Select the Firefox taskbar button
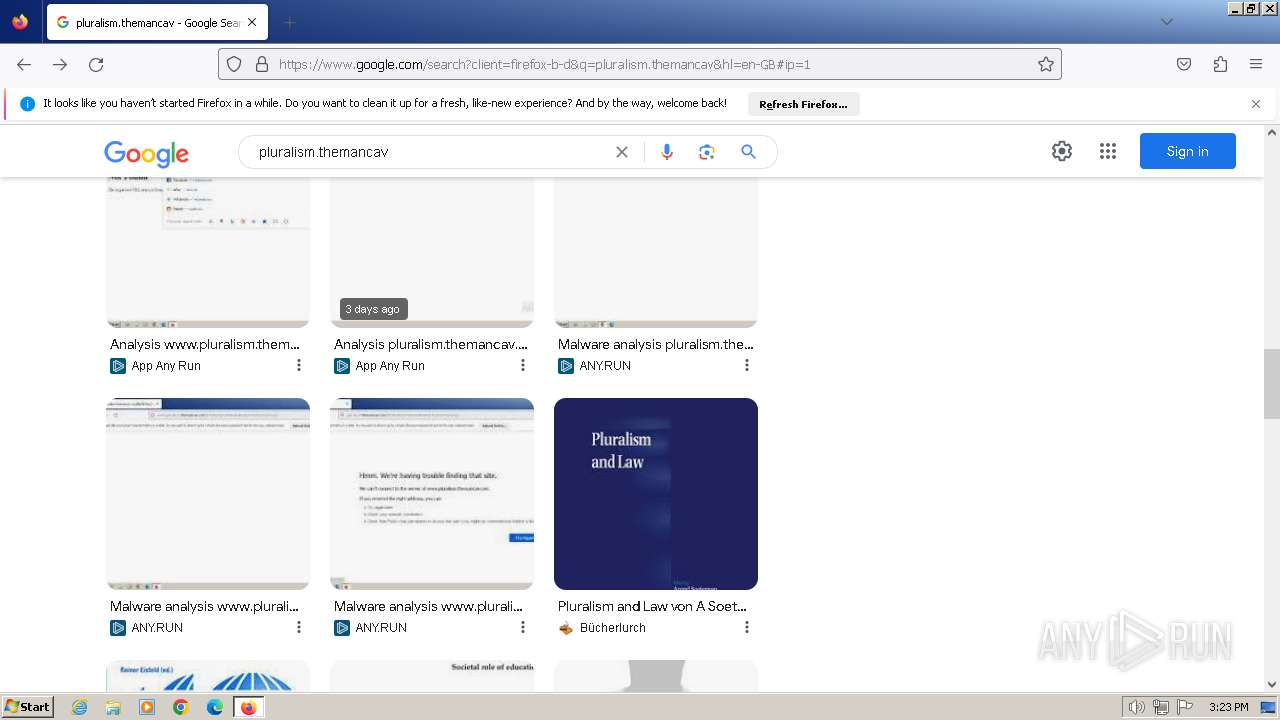Screen dimensions: 1280x720 click(x=249, y=707)
